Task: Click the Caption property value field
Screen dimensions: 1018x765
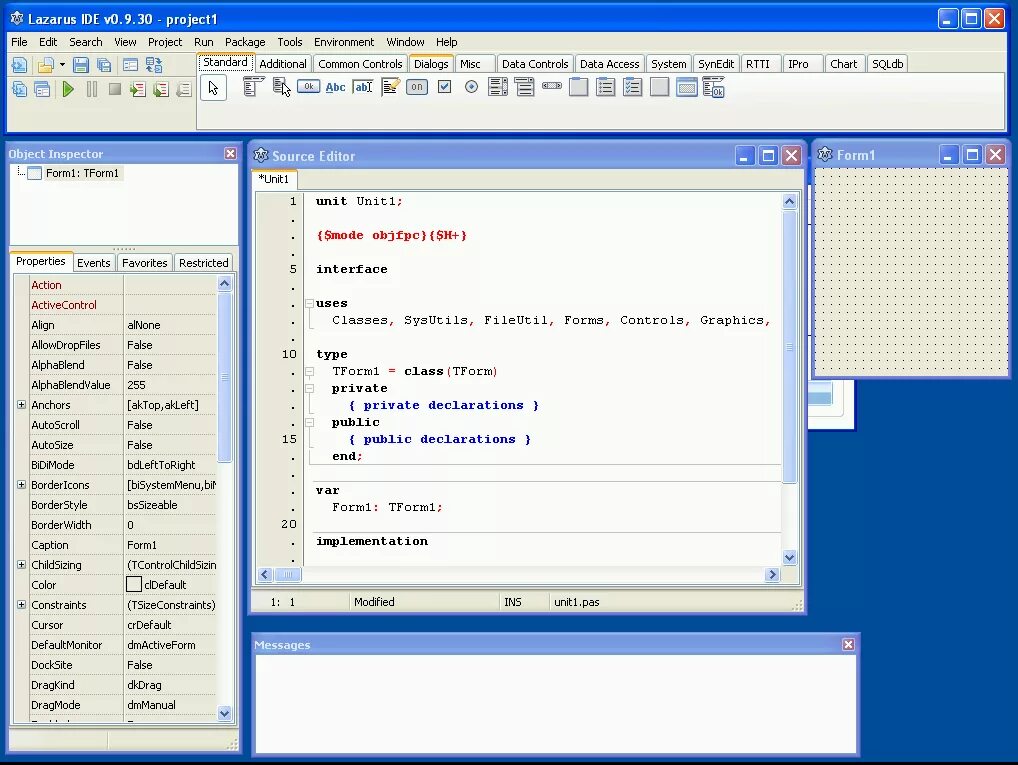Action: (170, 545)
